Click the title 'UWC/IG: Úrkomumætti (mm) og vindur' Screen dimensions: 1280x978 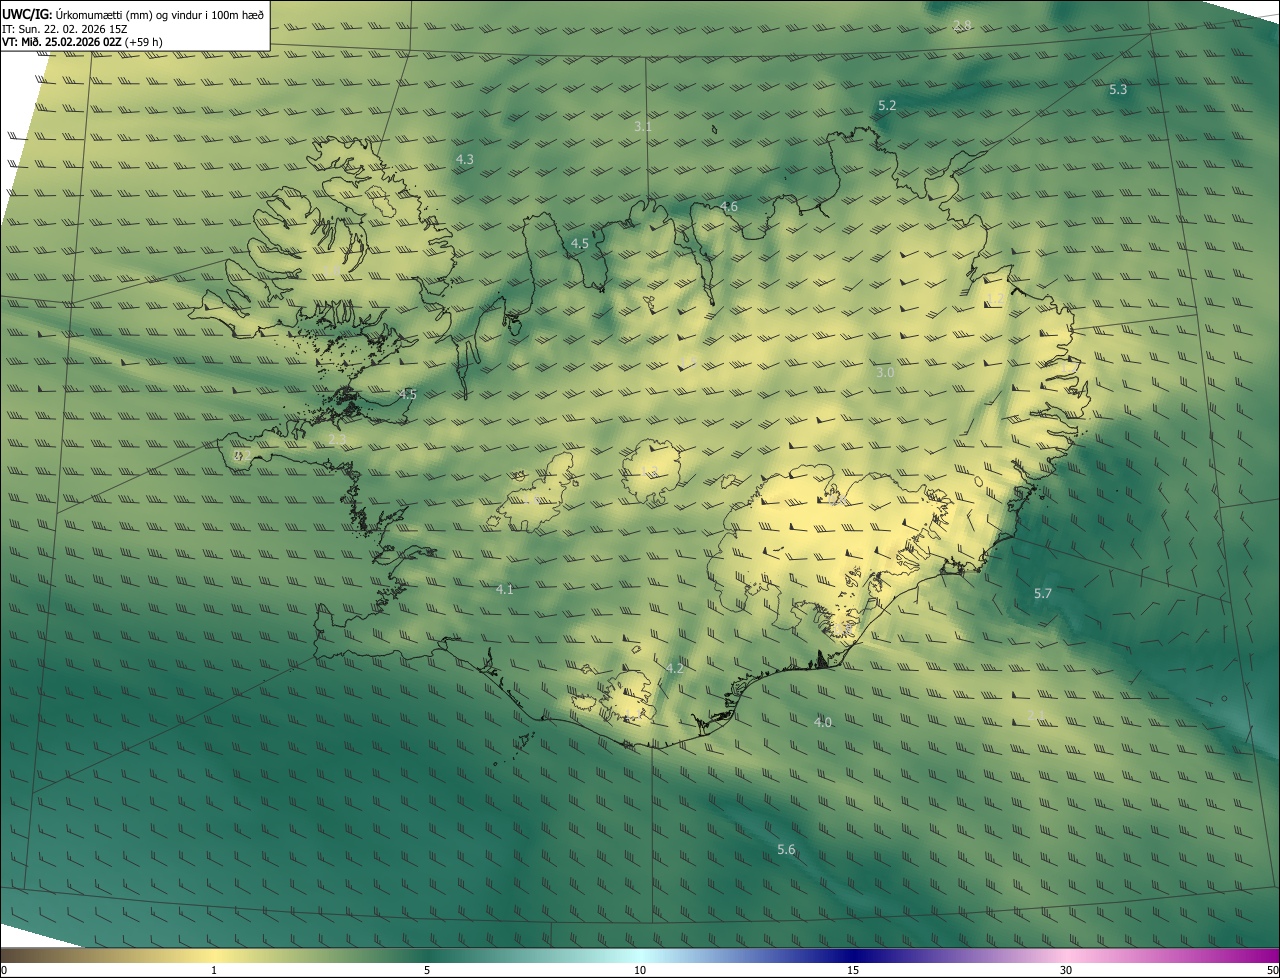point(133,13)
